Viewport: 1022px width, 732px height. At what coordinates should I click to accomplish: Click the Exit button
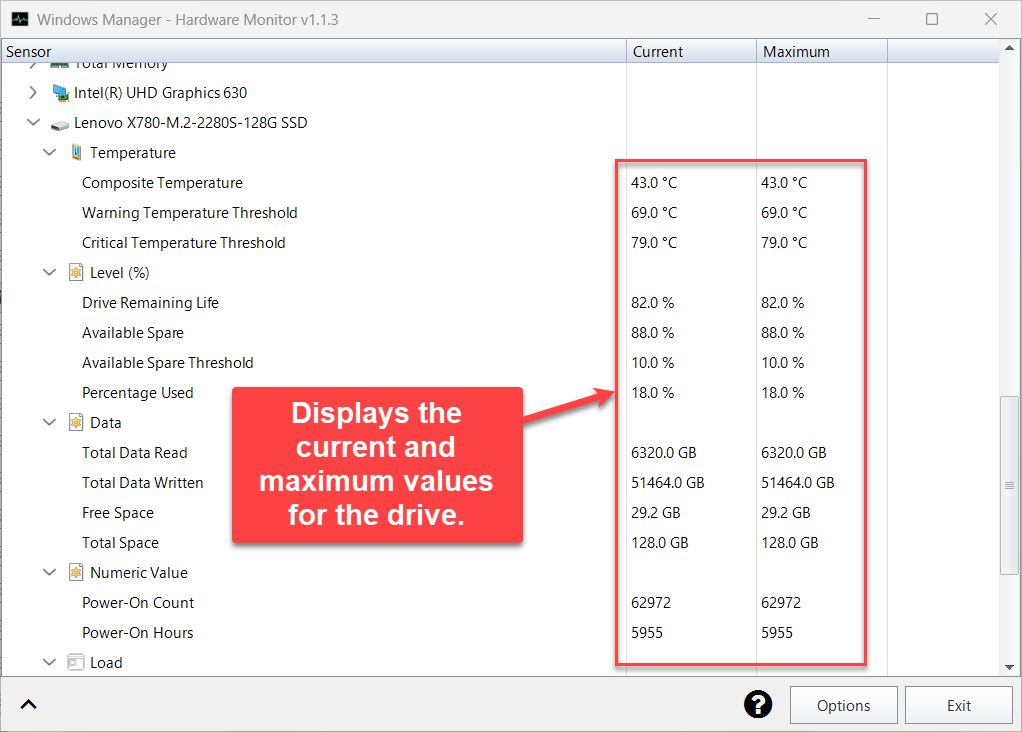pyautogui.click(x=959, y=705)
